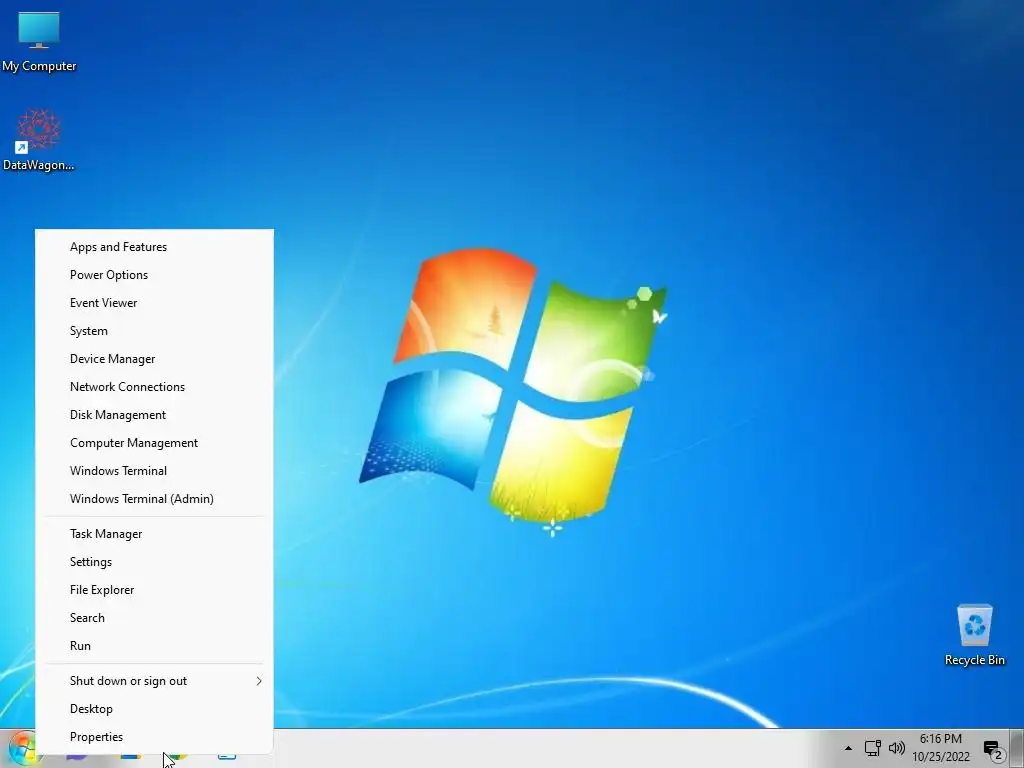Launch Windows Terminal (Admin)
The height and width of the screenshot is (768, 1024).
(154, 499)
